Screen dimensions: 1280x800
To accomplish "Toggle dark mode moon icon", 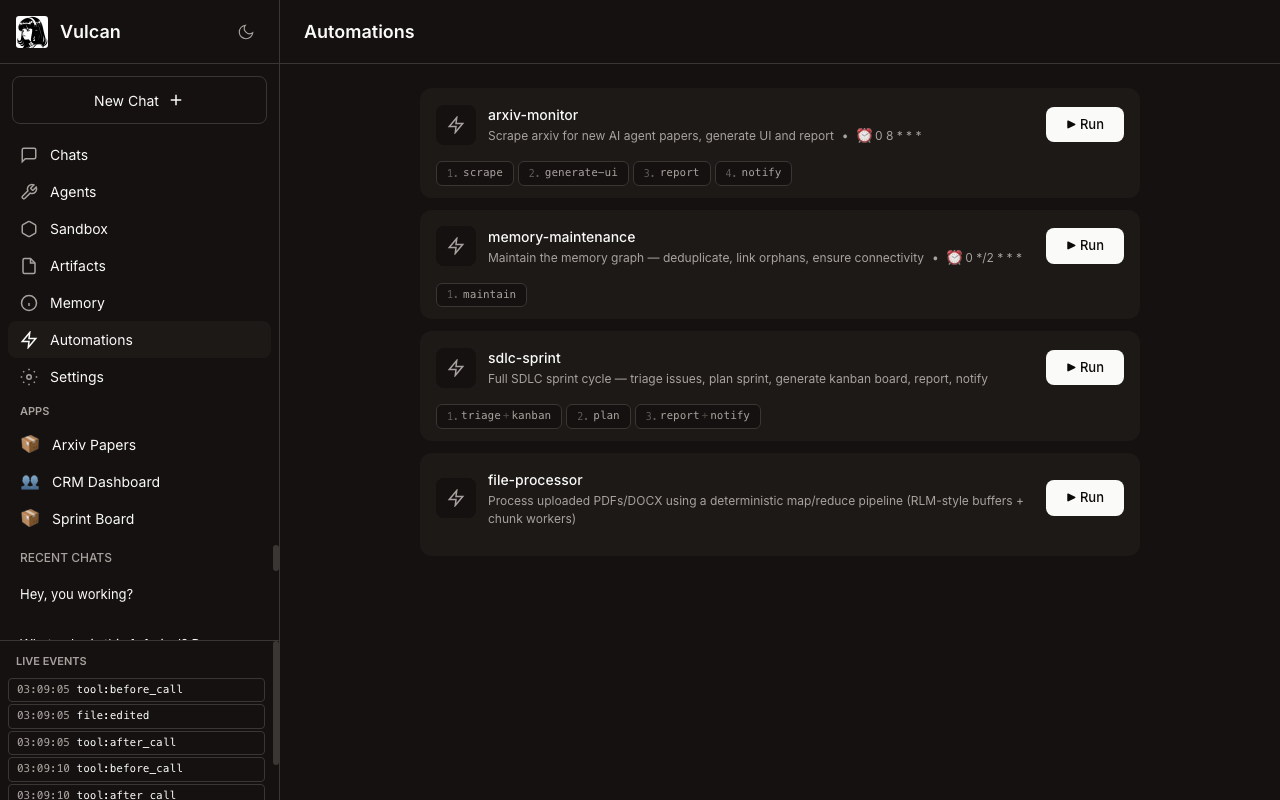I will [x=246, y=32].
